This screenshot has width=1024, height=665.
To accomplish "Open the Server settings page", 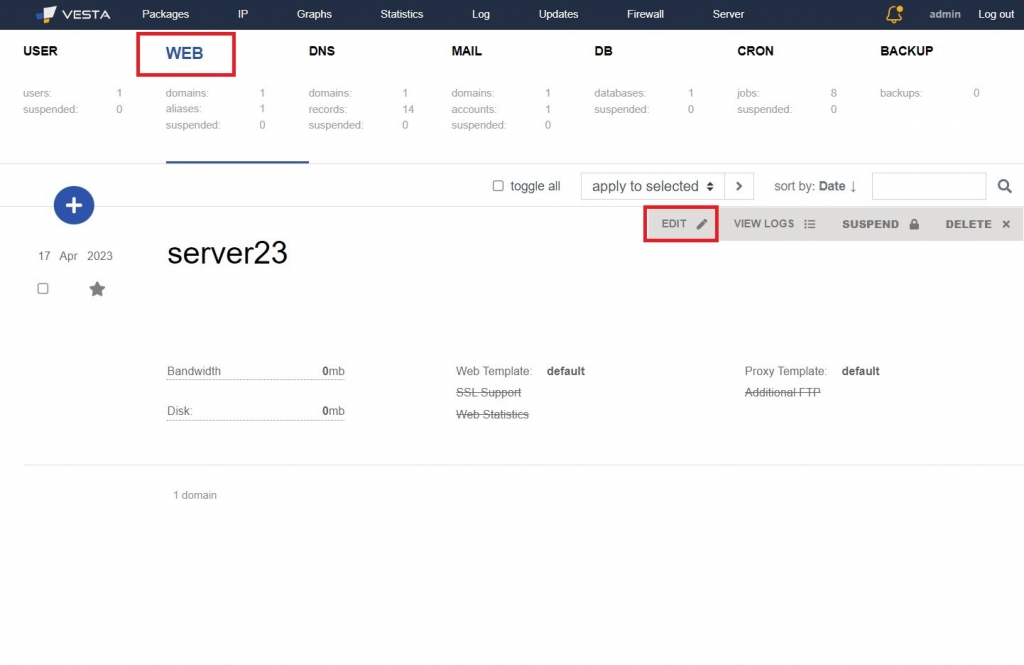I will 728,14.
